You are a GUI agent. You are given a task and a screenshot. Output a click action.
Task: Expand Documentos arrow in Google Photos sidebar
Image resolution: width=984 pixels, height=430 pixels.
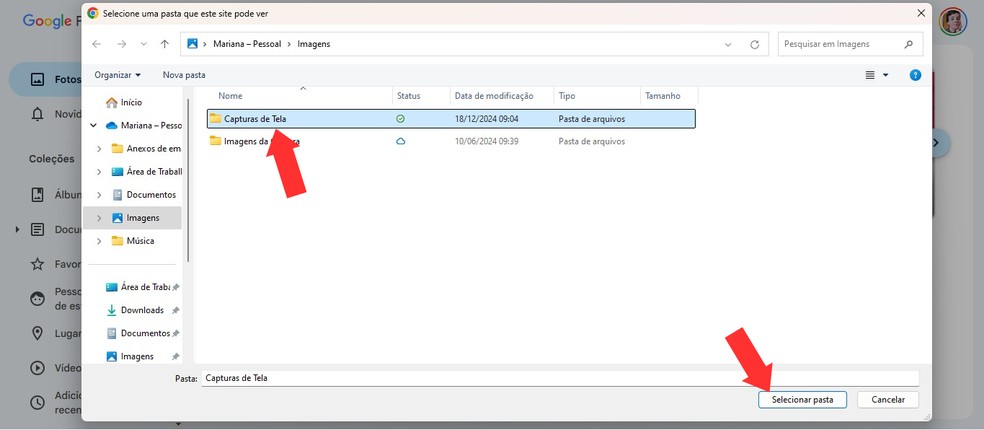pyautogui.click(x=18, y=230)
